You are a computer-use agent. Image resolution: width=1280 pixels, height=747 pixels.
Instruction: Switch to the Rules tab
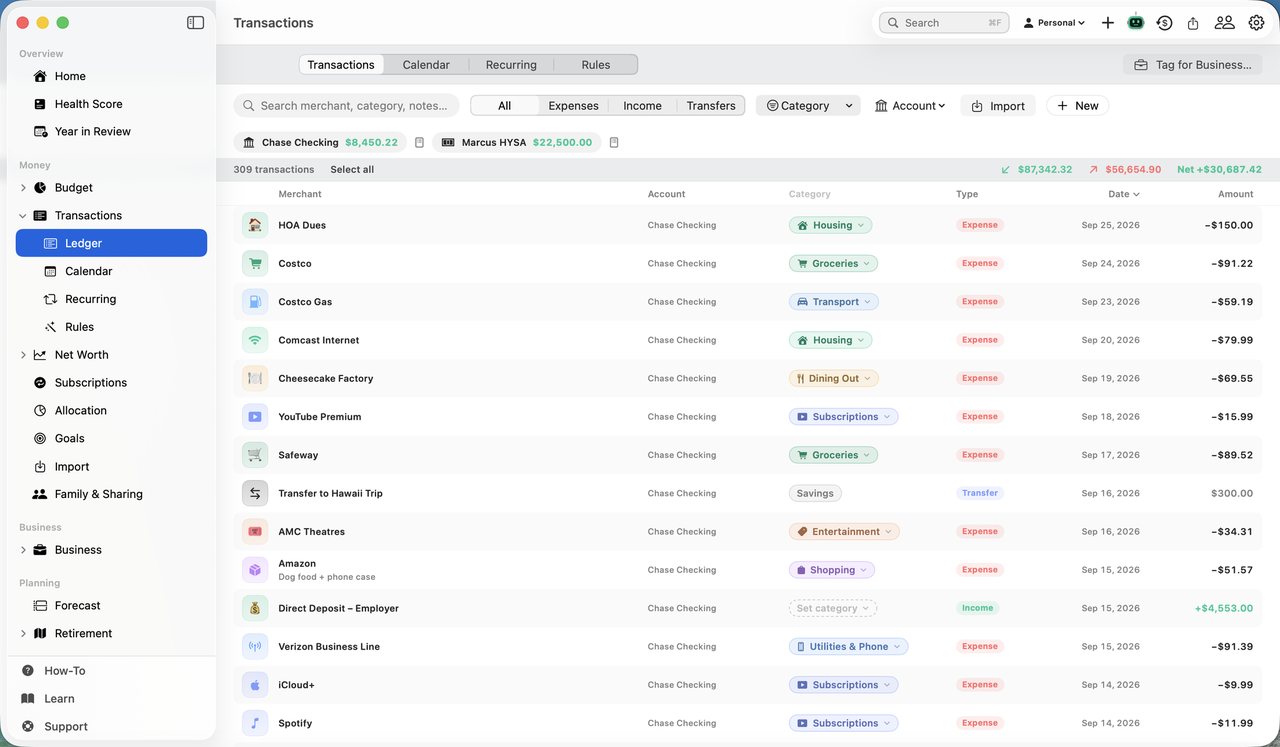(x=596, y=65)
